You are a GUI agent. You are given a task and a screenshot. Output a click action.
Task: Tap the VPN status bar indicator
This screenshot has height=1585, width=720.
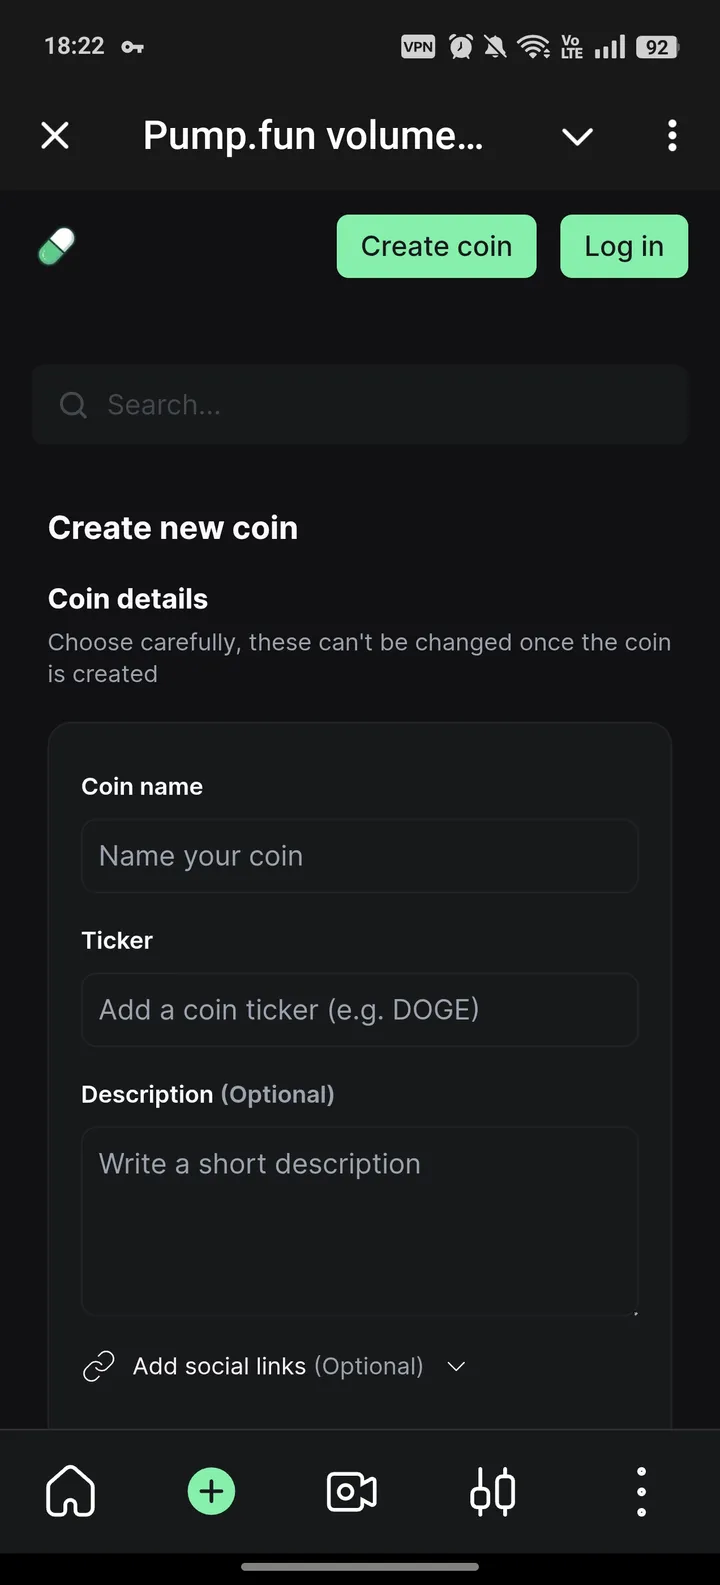tap(418, 46)
